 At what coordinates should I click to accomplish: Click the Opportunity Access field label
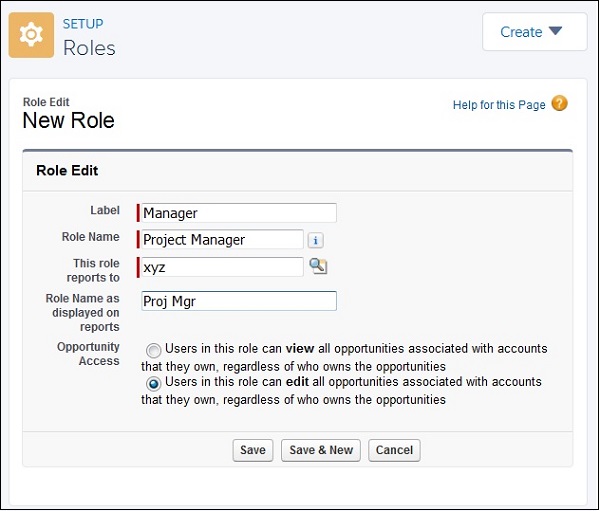coord(88,354)
